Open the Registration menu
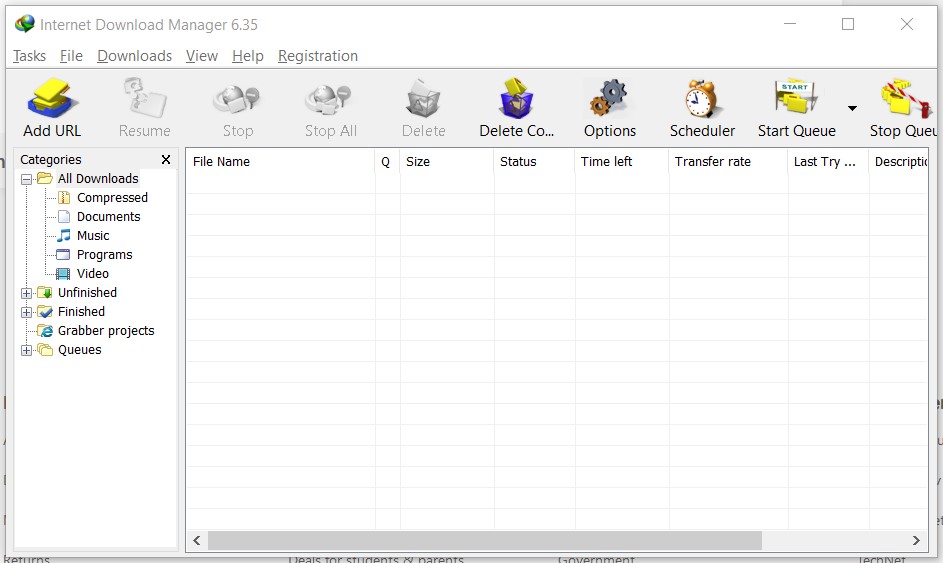This screenshot has width=943, height=563. [318, 56]
